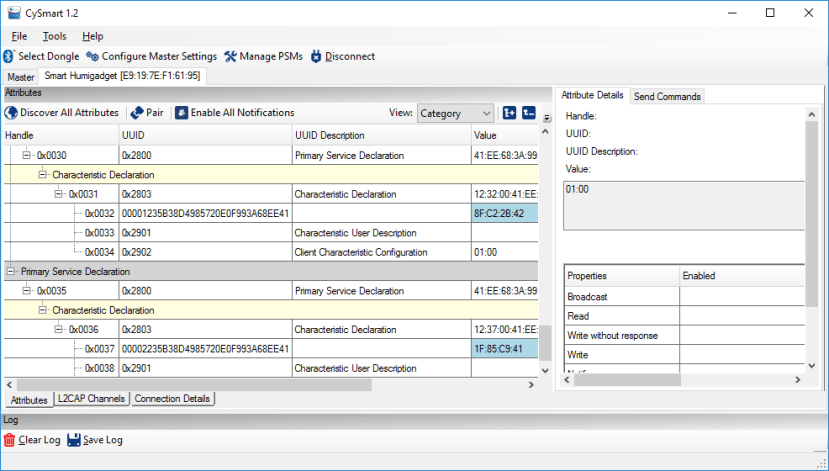Click the attribute tree horizontal scrollbar thumb
This screenshot has width=829, height=471.
point(194,385)
